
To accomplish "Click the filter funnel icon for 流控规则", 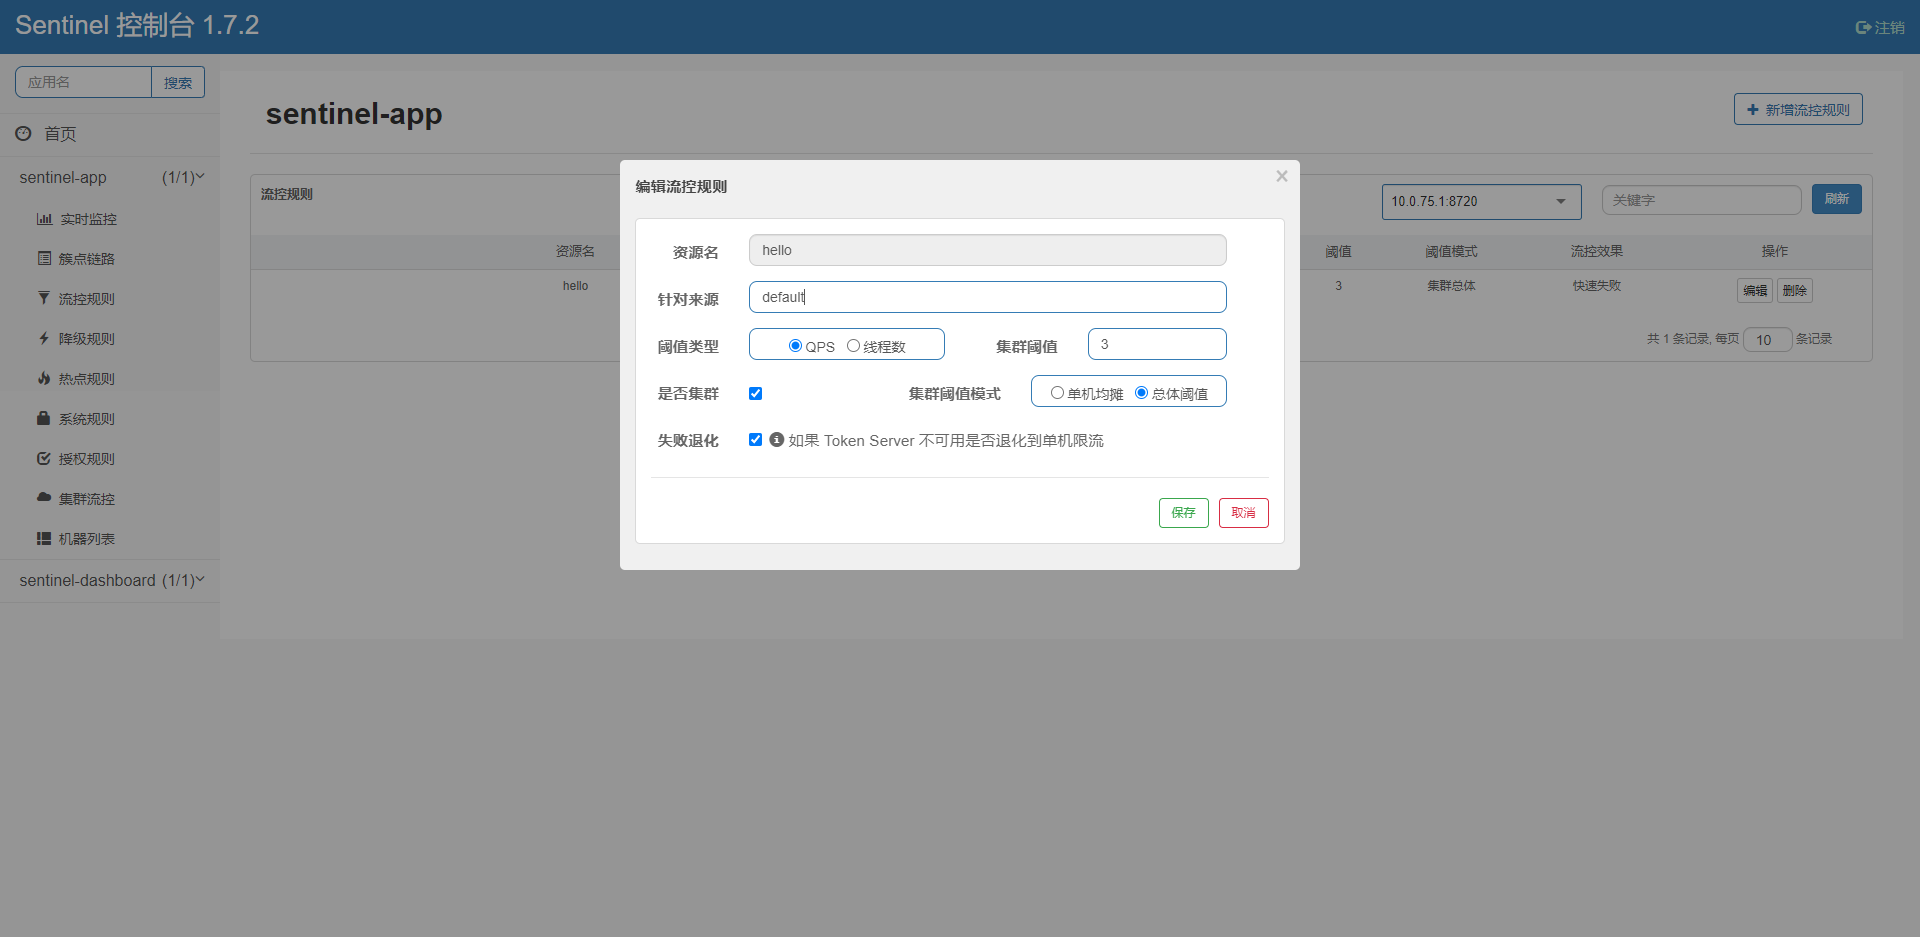I will point(44,298).
